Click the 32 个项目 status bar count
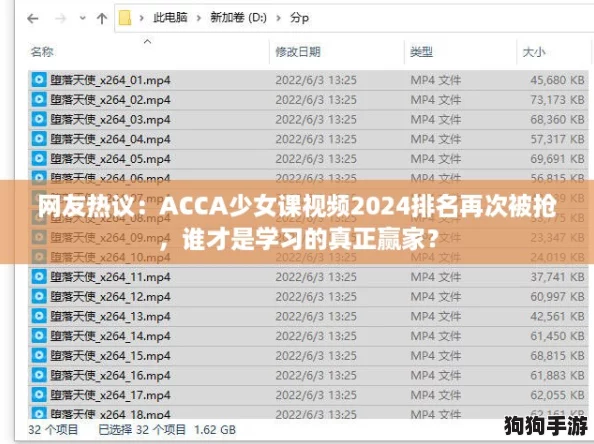 click(x=53, y=430)
